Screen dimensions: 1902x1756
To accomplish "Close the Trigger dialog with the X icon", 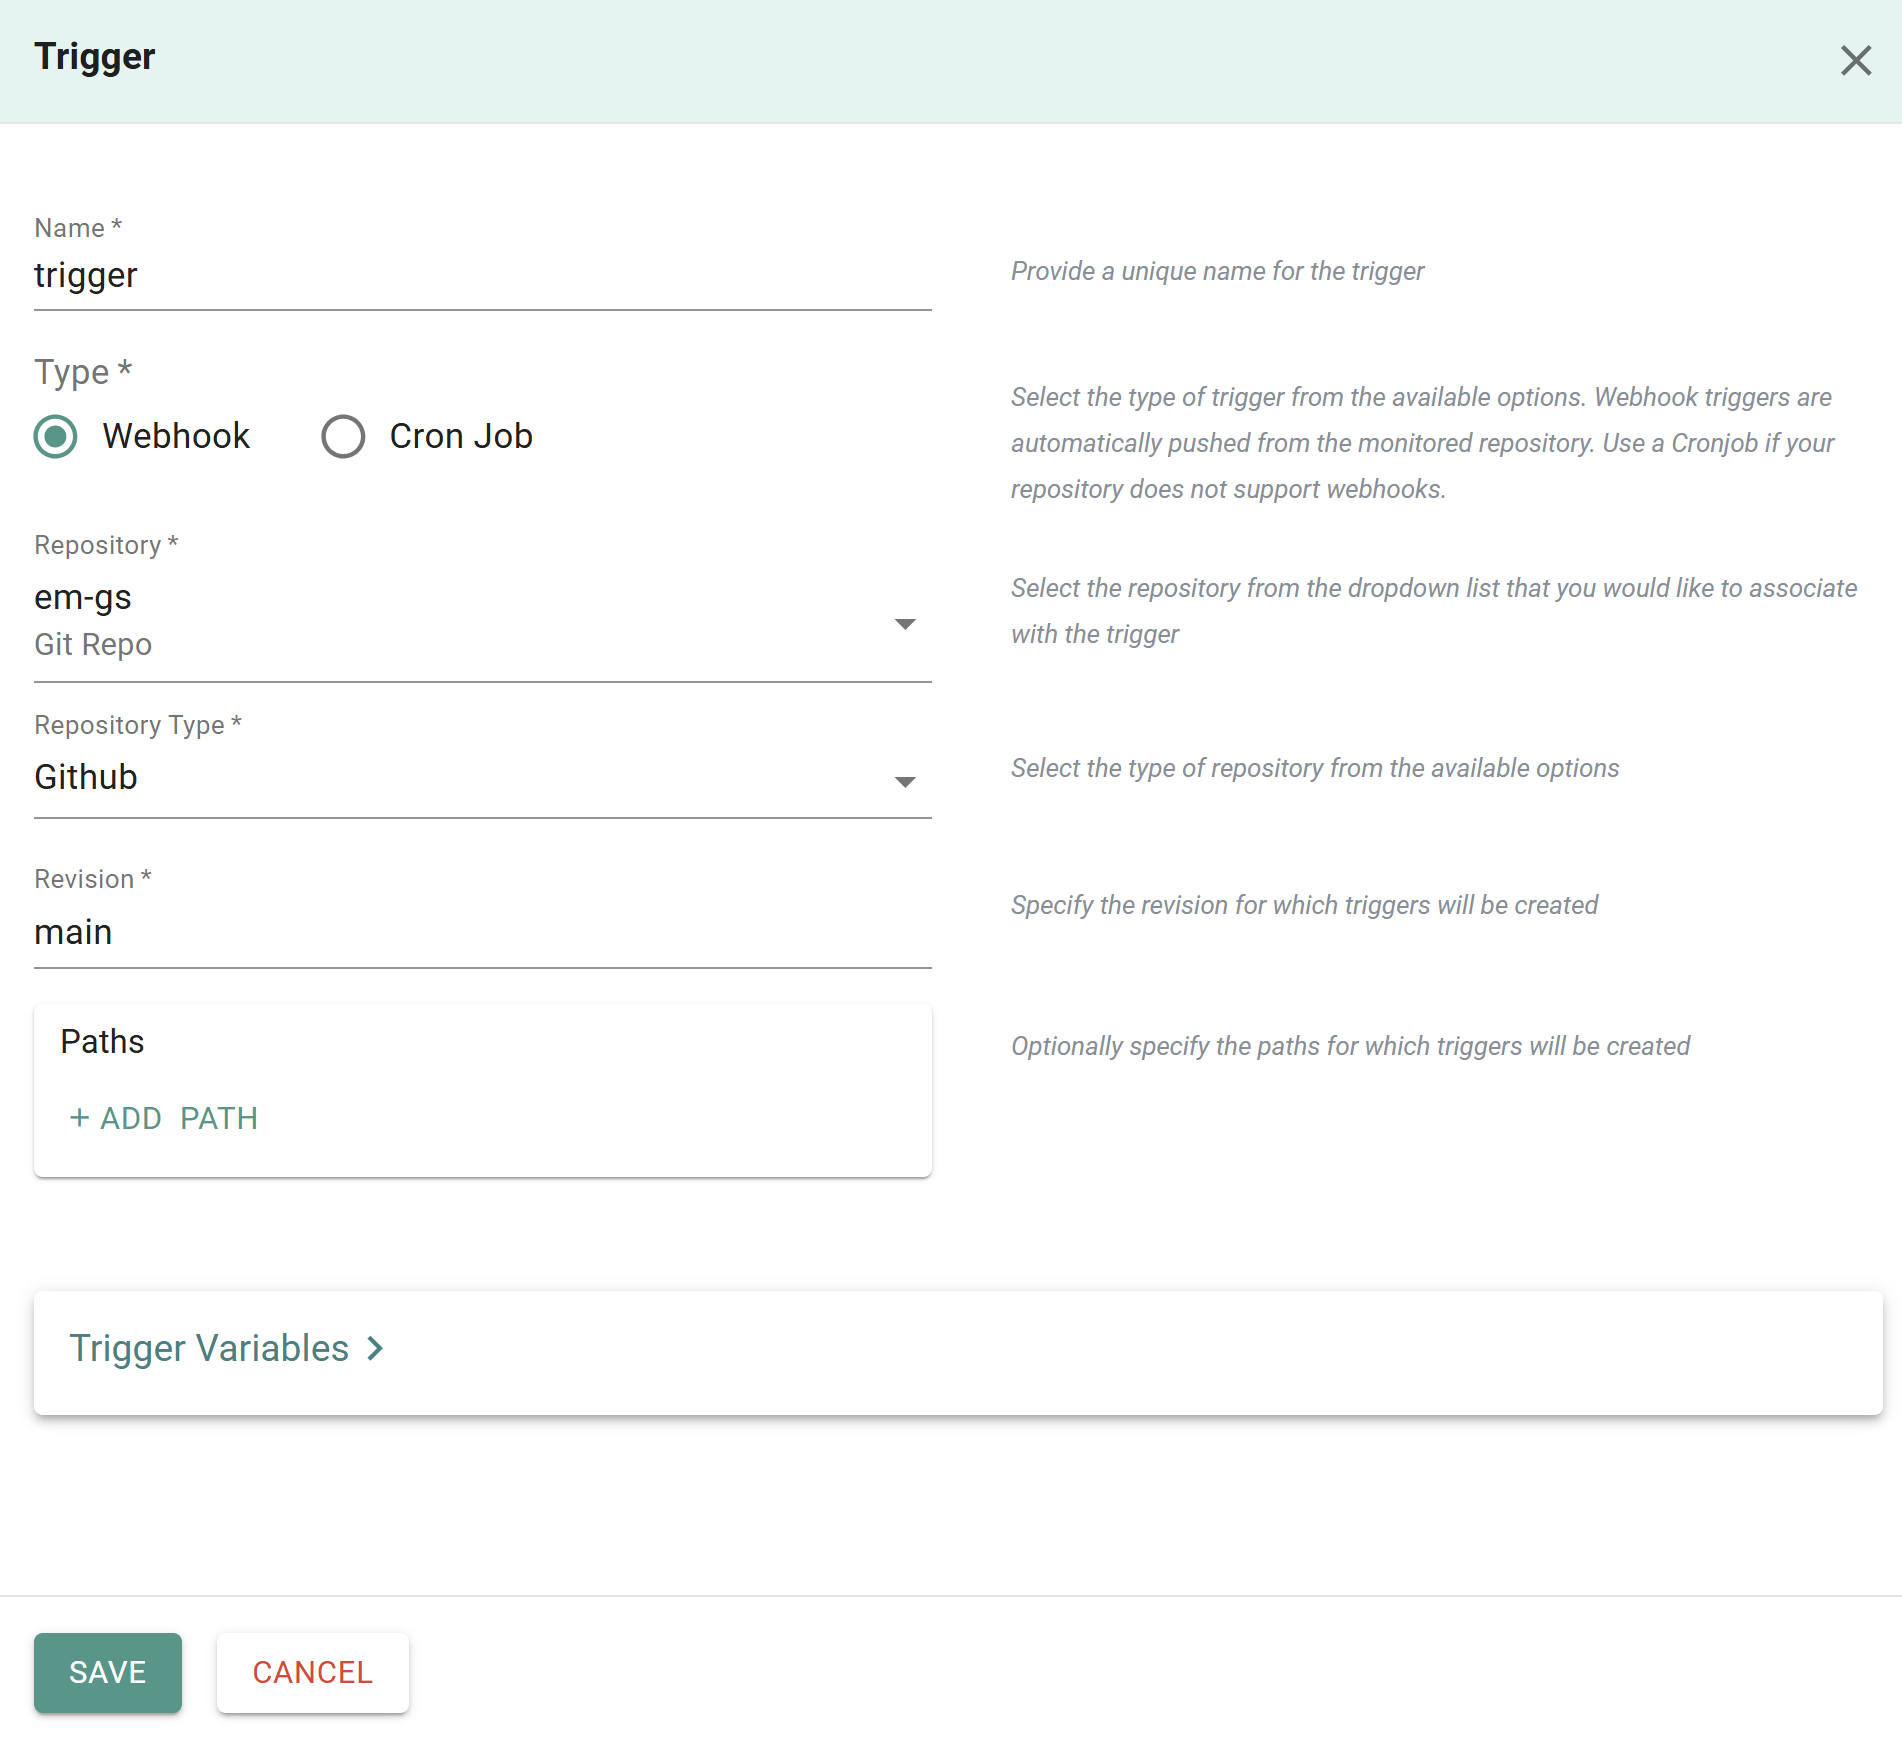I will coord(1855,61).
